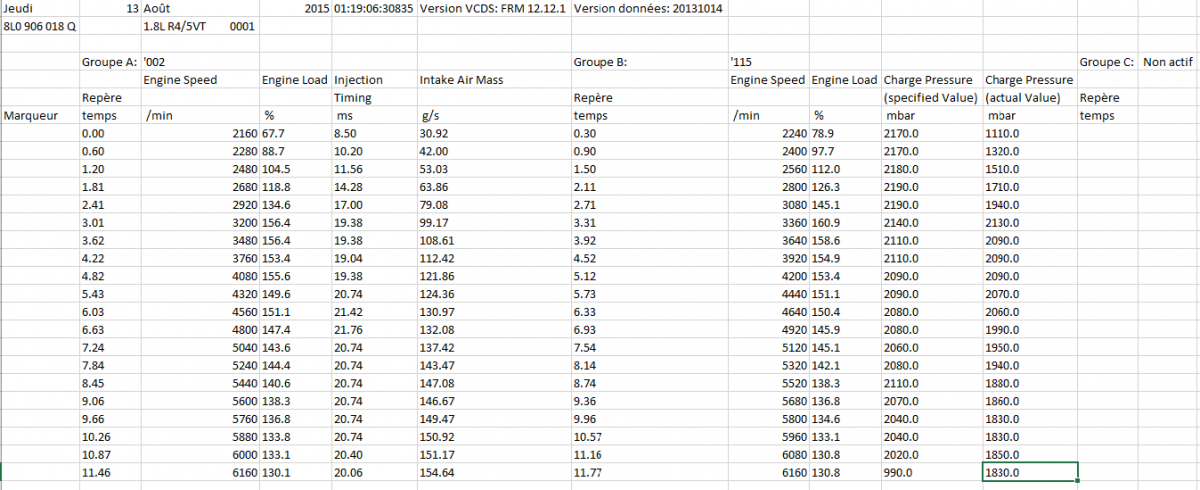Select the cell containing 8L0 906 018 Q
Screen dimensions: 1200x490
[40, 27]
